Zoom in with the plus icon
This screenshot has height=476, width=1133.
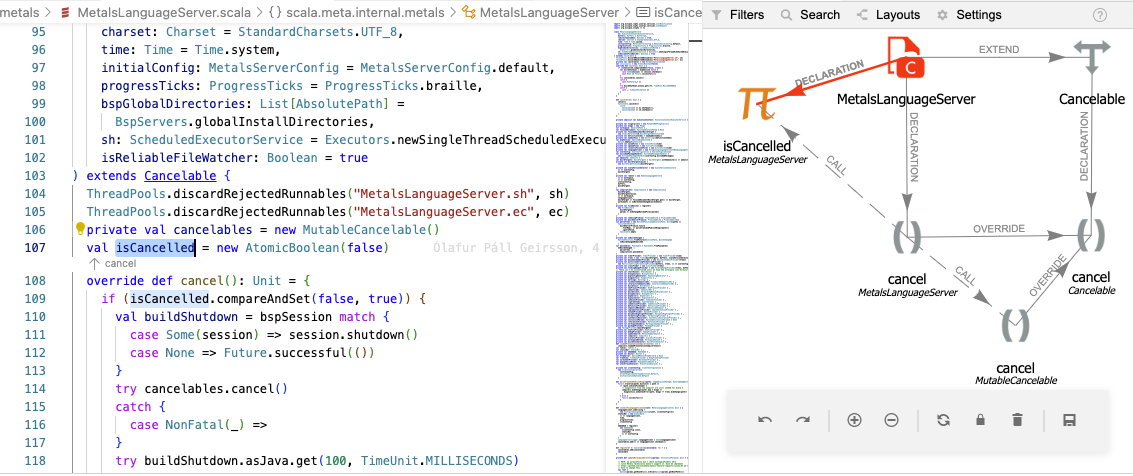pos(854,420)
